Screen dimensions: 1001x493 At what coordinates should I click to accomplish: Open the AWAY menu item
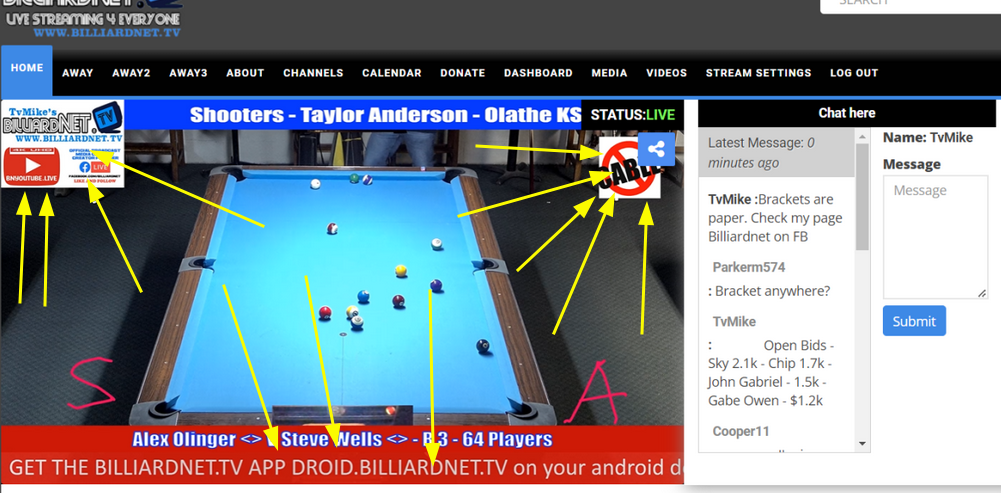click(78, 73)
